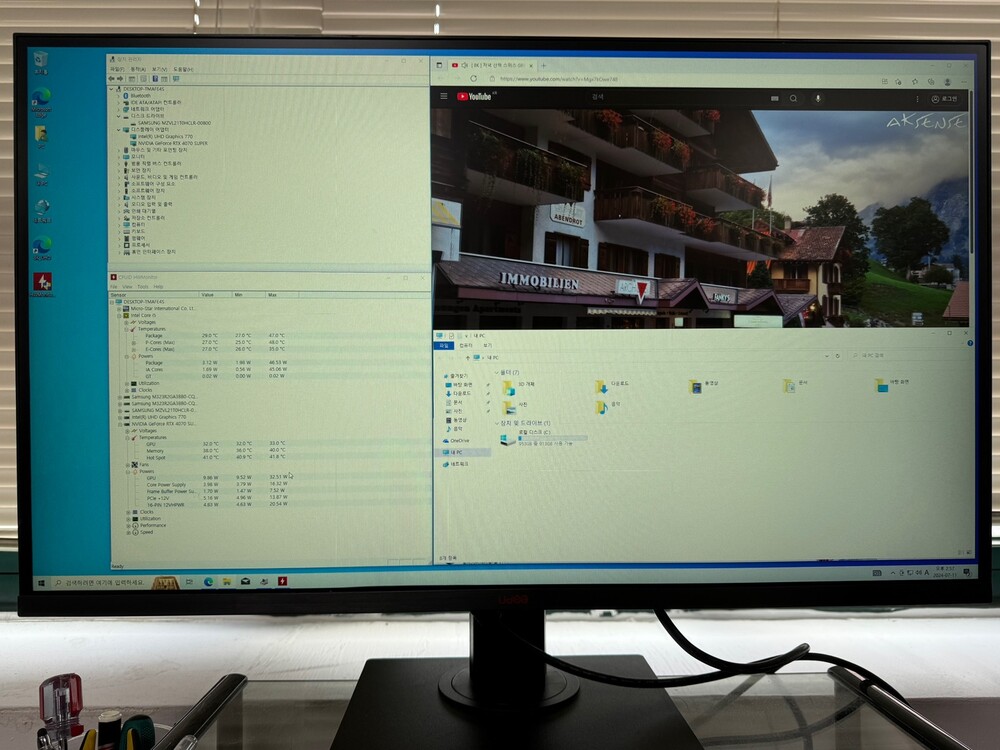Open the Tools menu in HWMonitor
Image resolution: width=1000 pixels, height=750 pixels.
[142, 286]
